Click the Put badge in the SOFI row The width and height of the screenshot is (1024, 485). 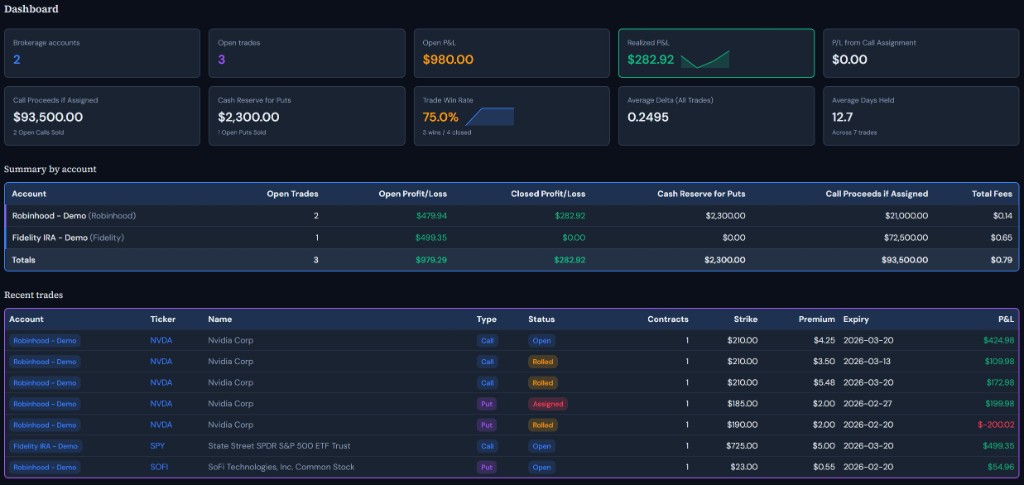(486, 467)
